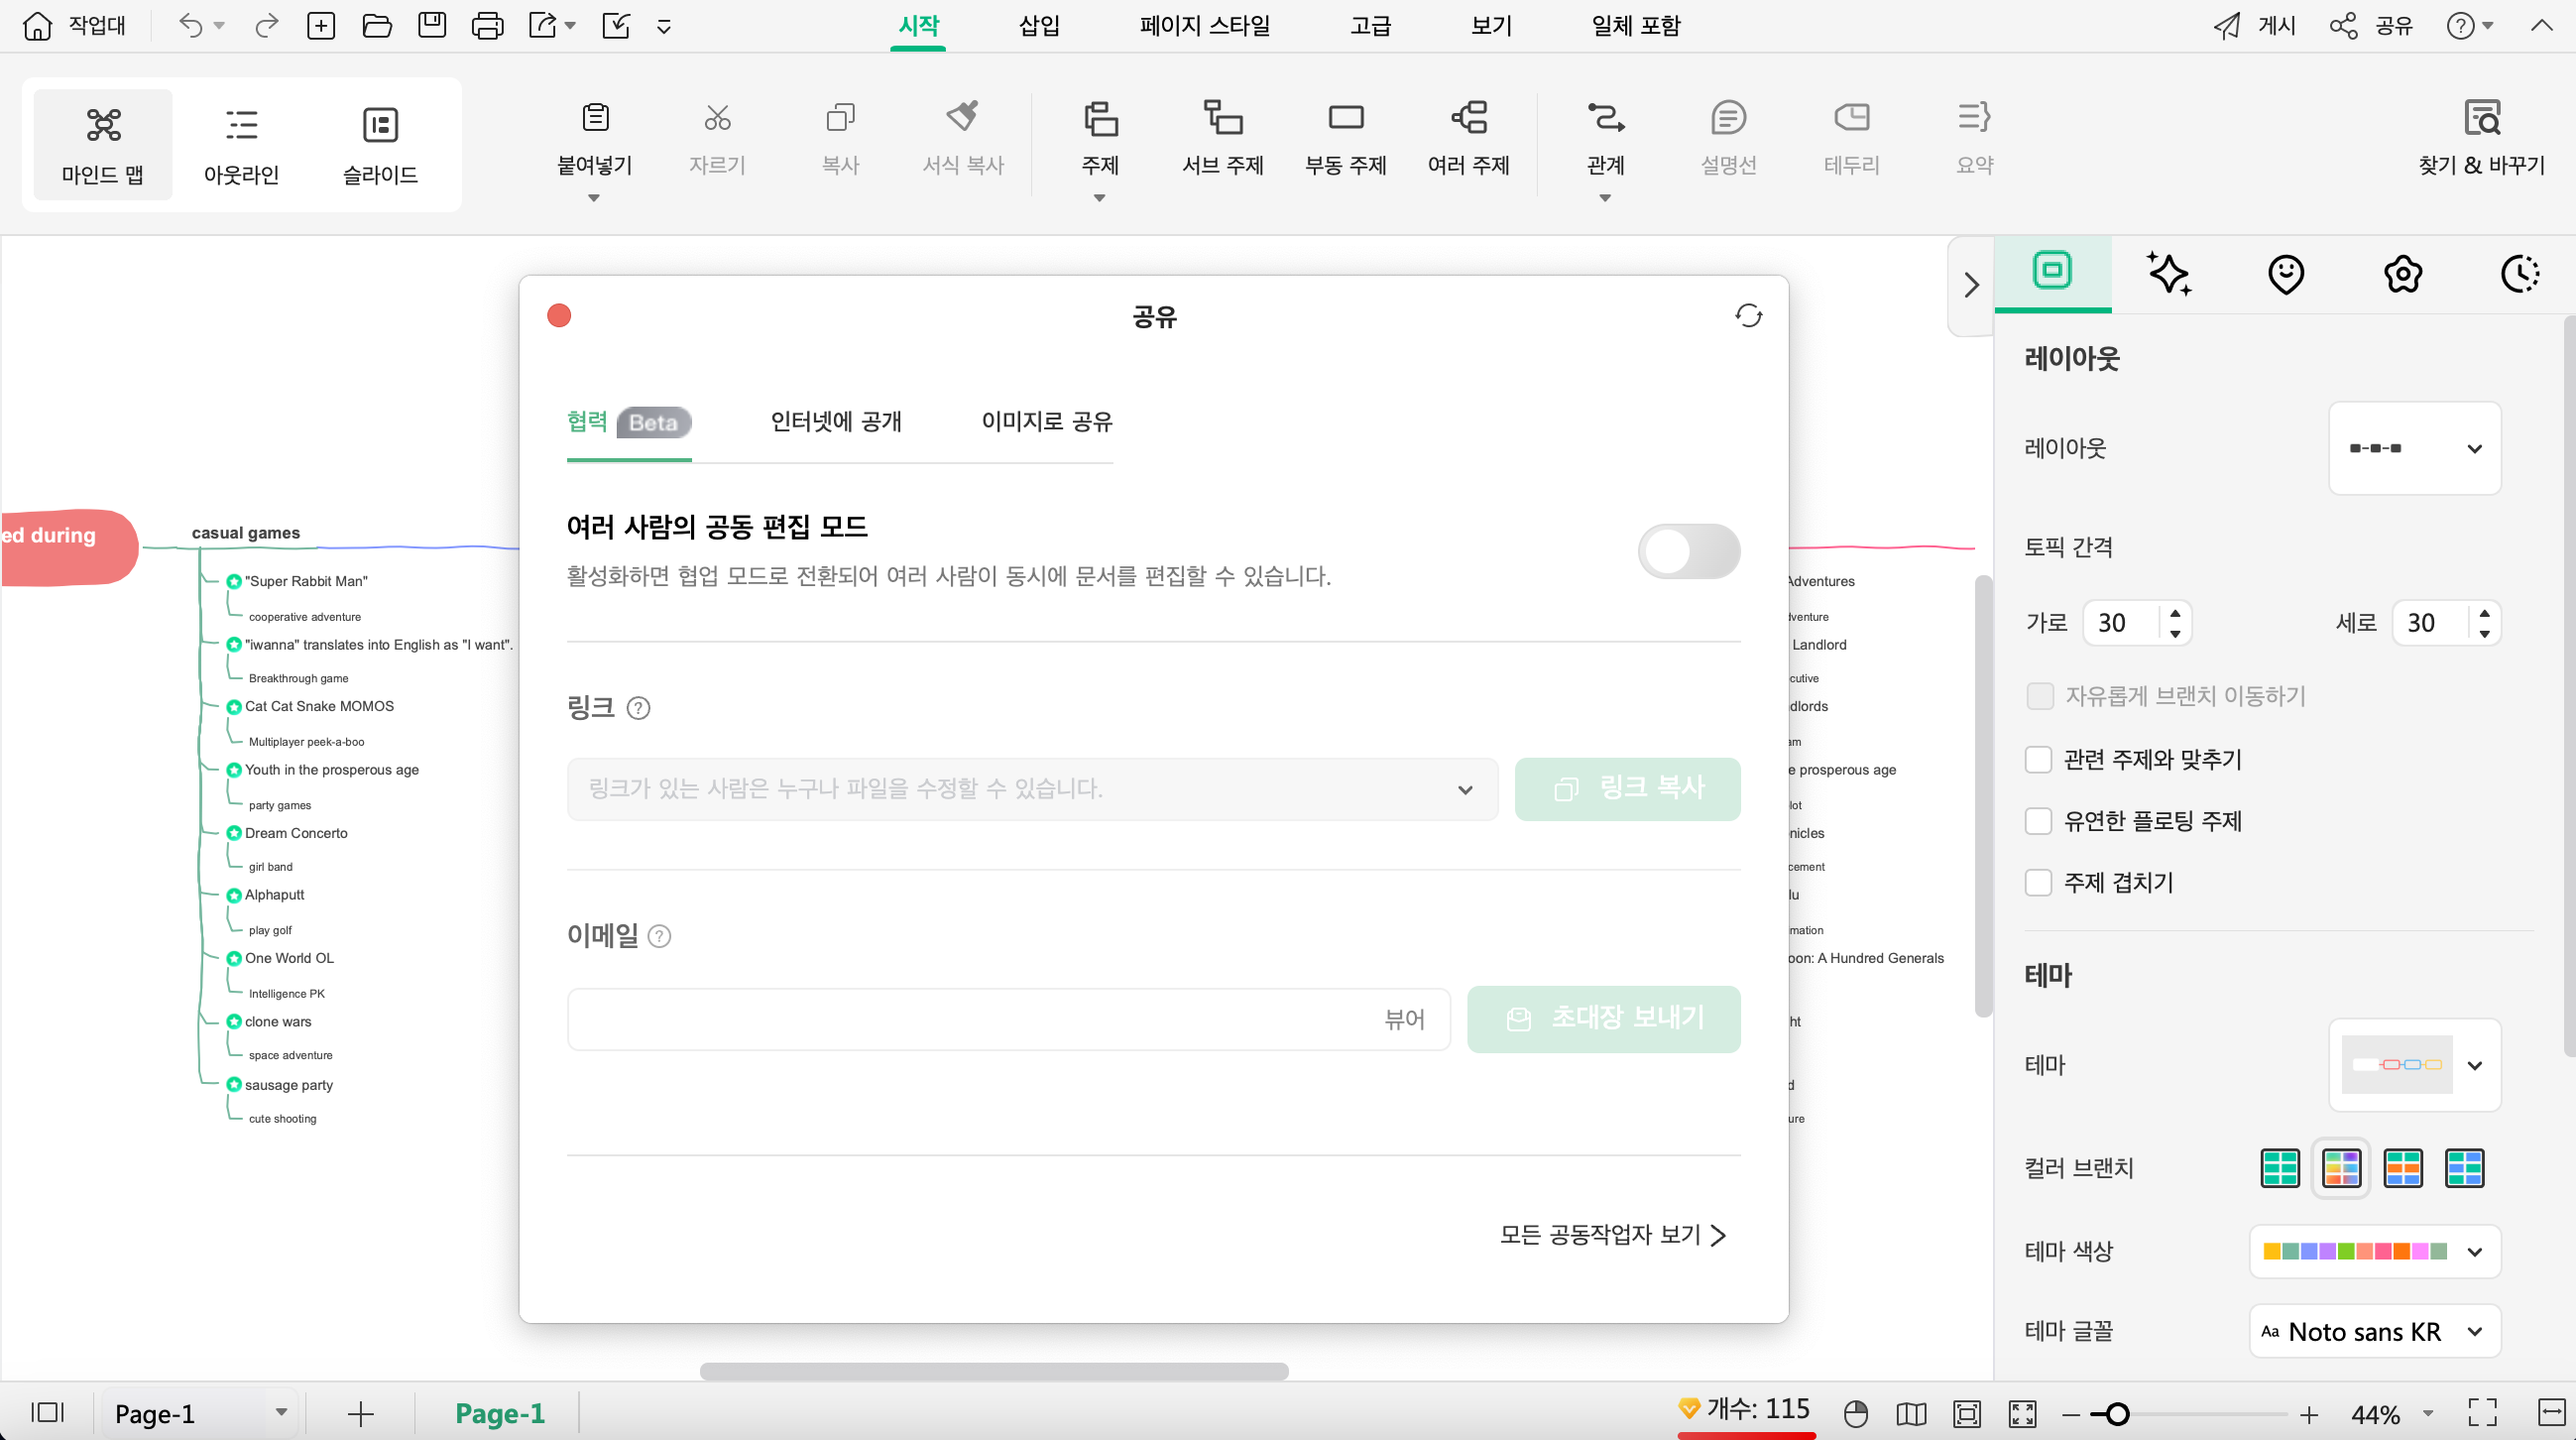Toggle 여러 사람의 공동 편집 모드 switch

pyautogui.click(x=1690, y=550)
